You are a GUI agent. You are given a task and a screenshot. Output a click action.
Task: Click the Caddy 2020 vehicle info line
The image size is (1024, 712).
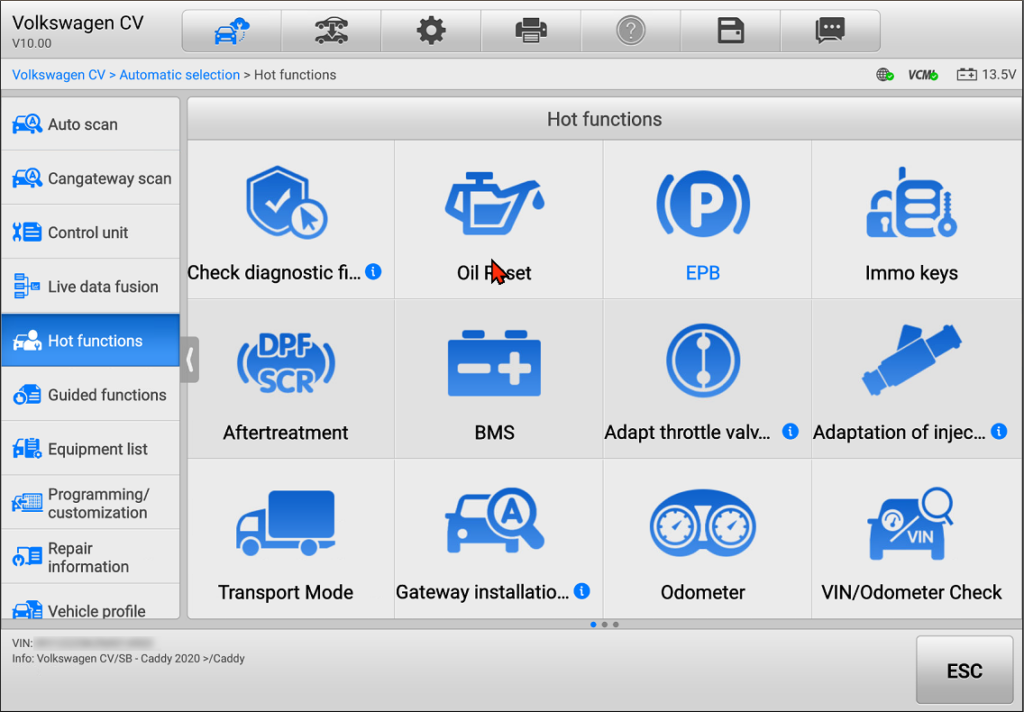[x=128, y=658]
